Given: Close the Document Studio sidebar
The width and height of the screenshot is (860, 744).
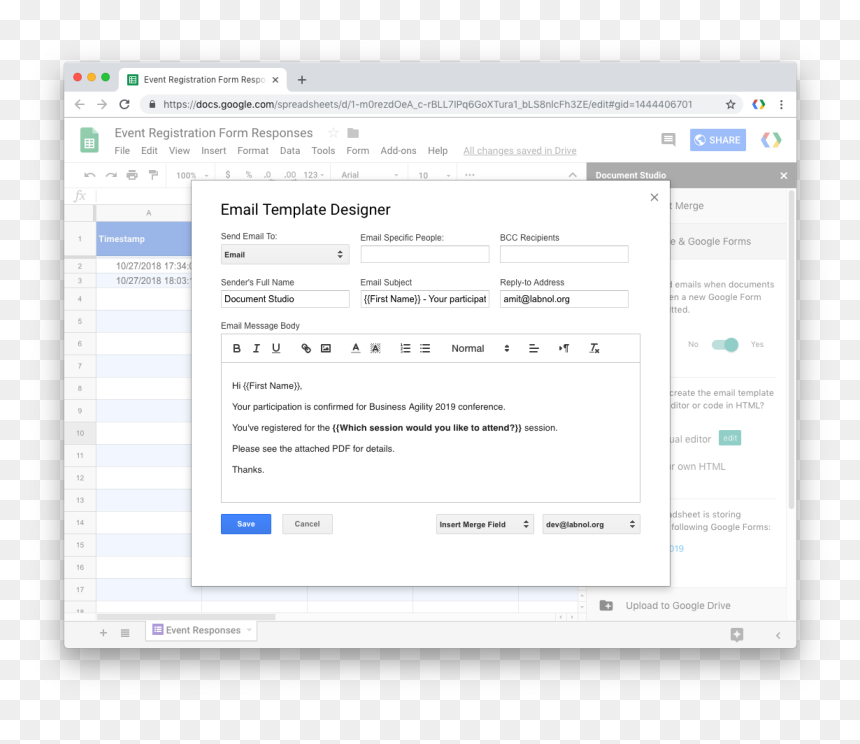Looking at the screenshot, I should point(784,175).
